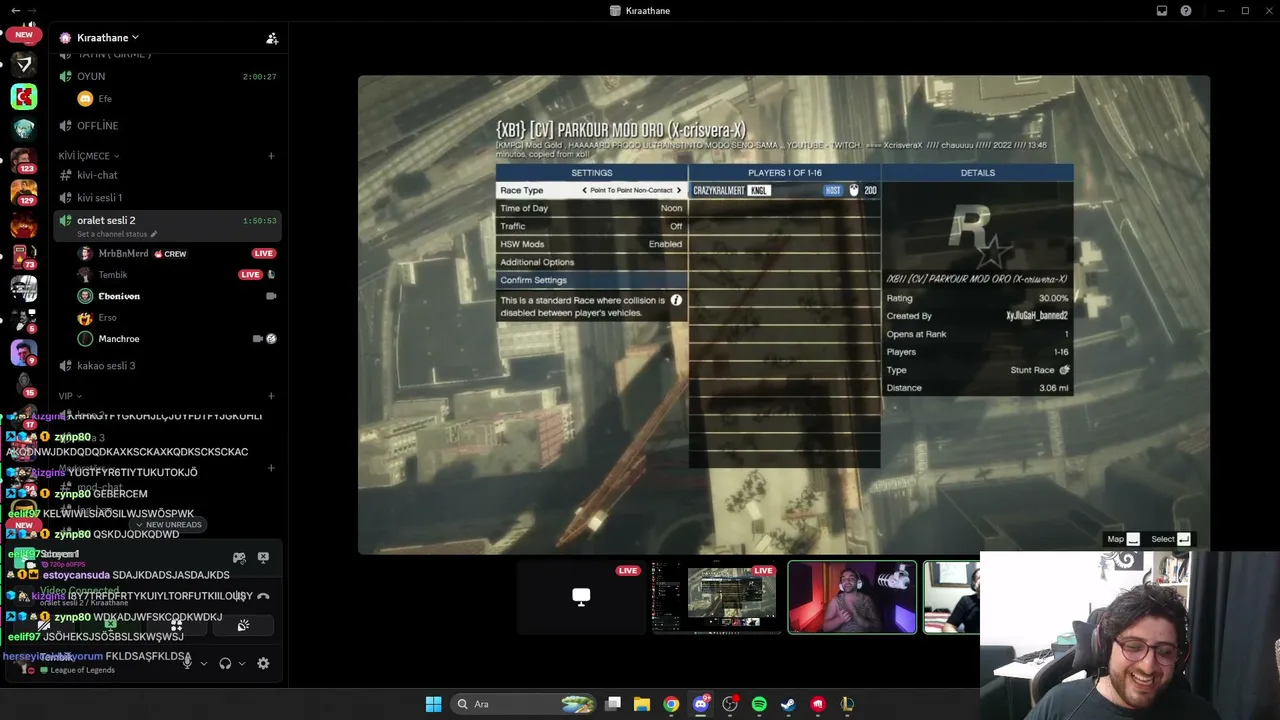
Task: Stop screen sharing with the monitor X icon
Action: (263, 558)
